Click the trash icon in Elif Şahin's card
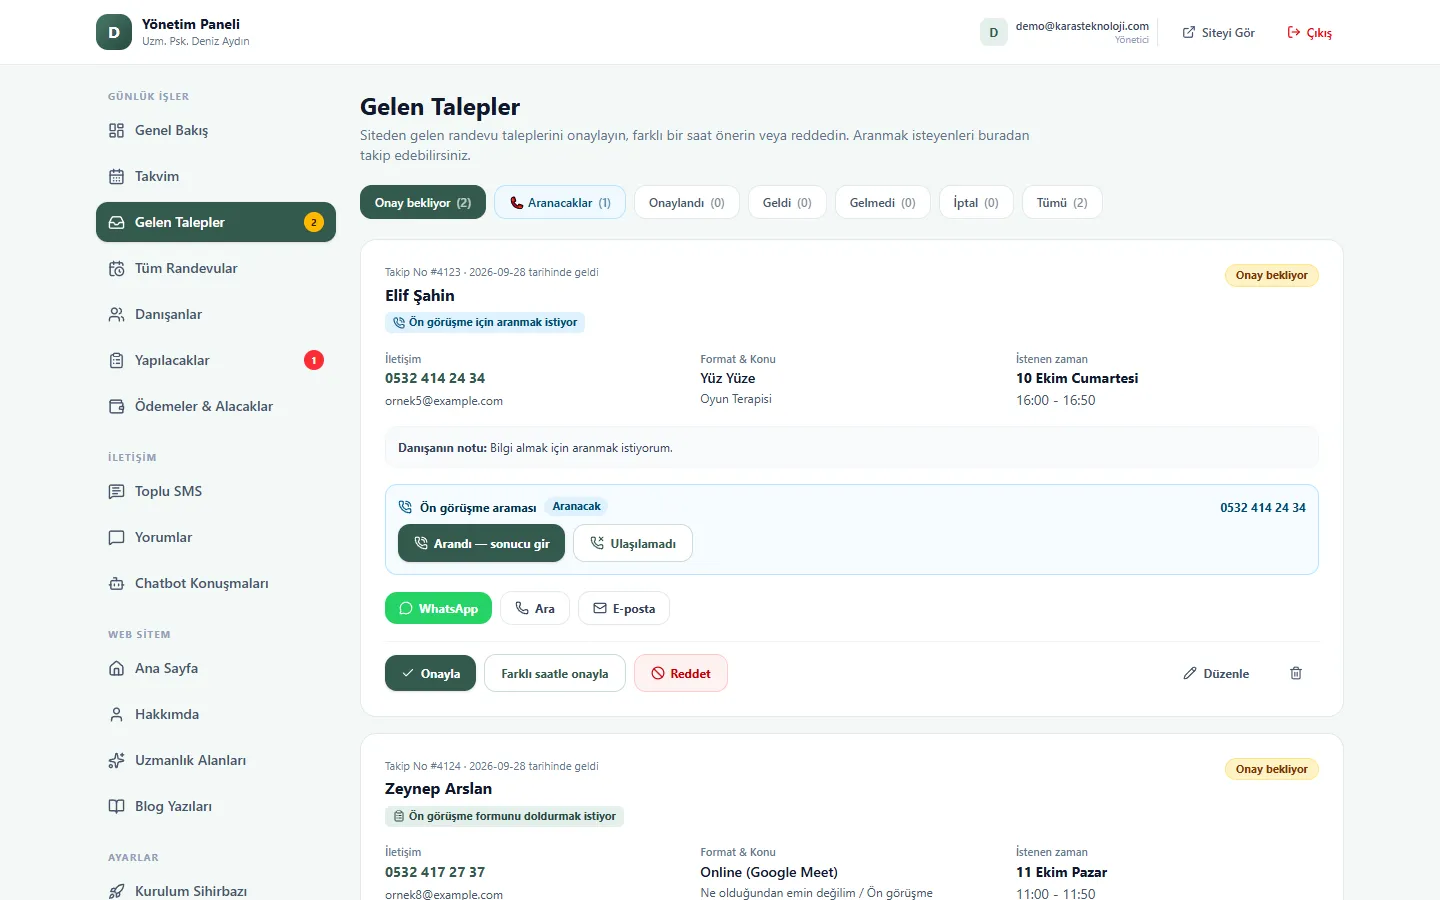The width and height of the screenshot is (1440, 900). [1296, 673]
